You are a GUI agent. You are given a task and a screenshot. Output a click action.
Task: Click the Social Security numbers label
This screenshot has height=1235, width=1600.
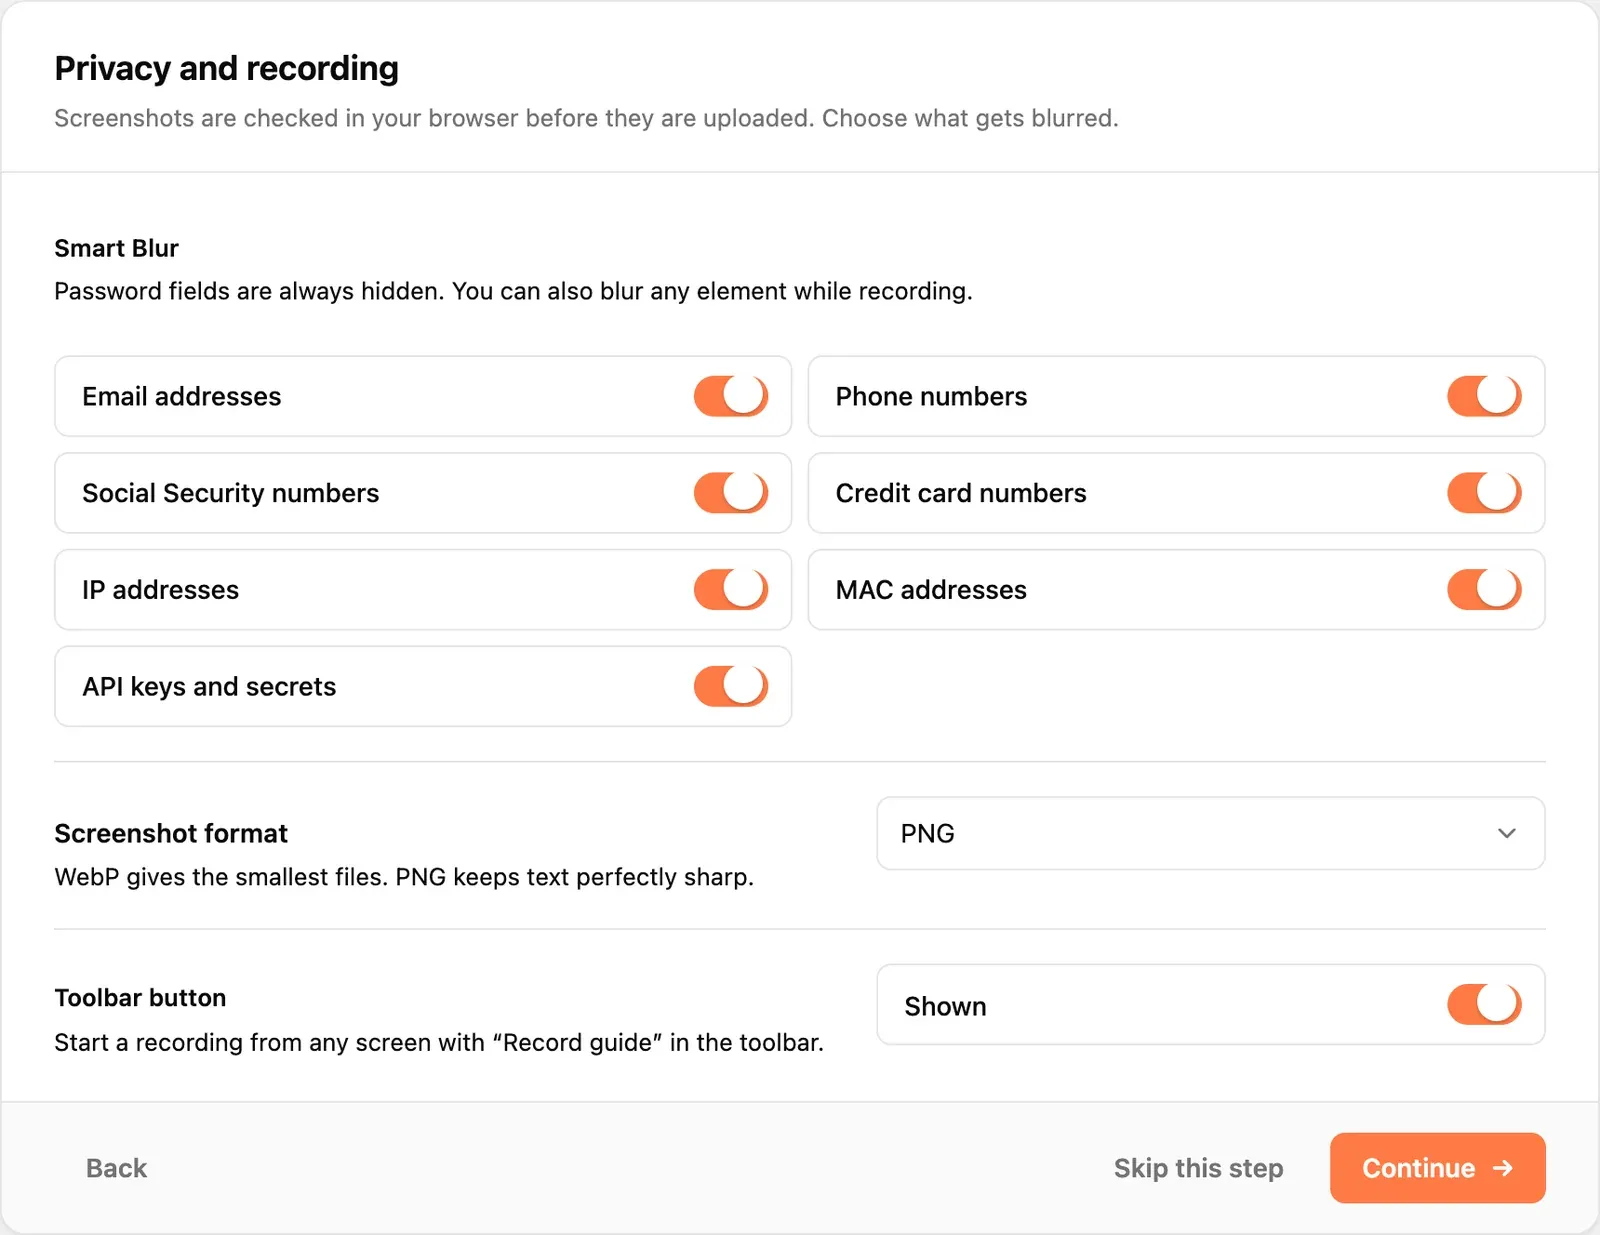point(231,494)
